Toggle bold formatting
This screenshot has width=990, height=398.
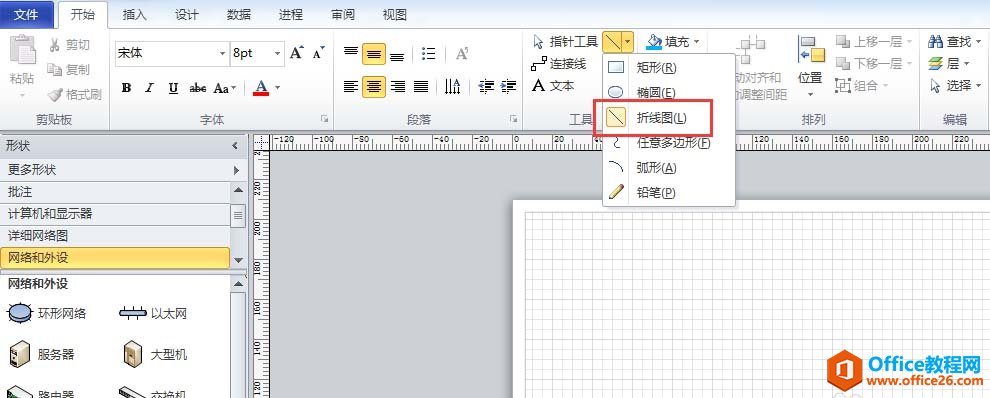pos(126,88)
